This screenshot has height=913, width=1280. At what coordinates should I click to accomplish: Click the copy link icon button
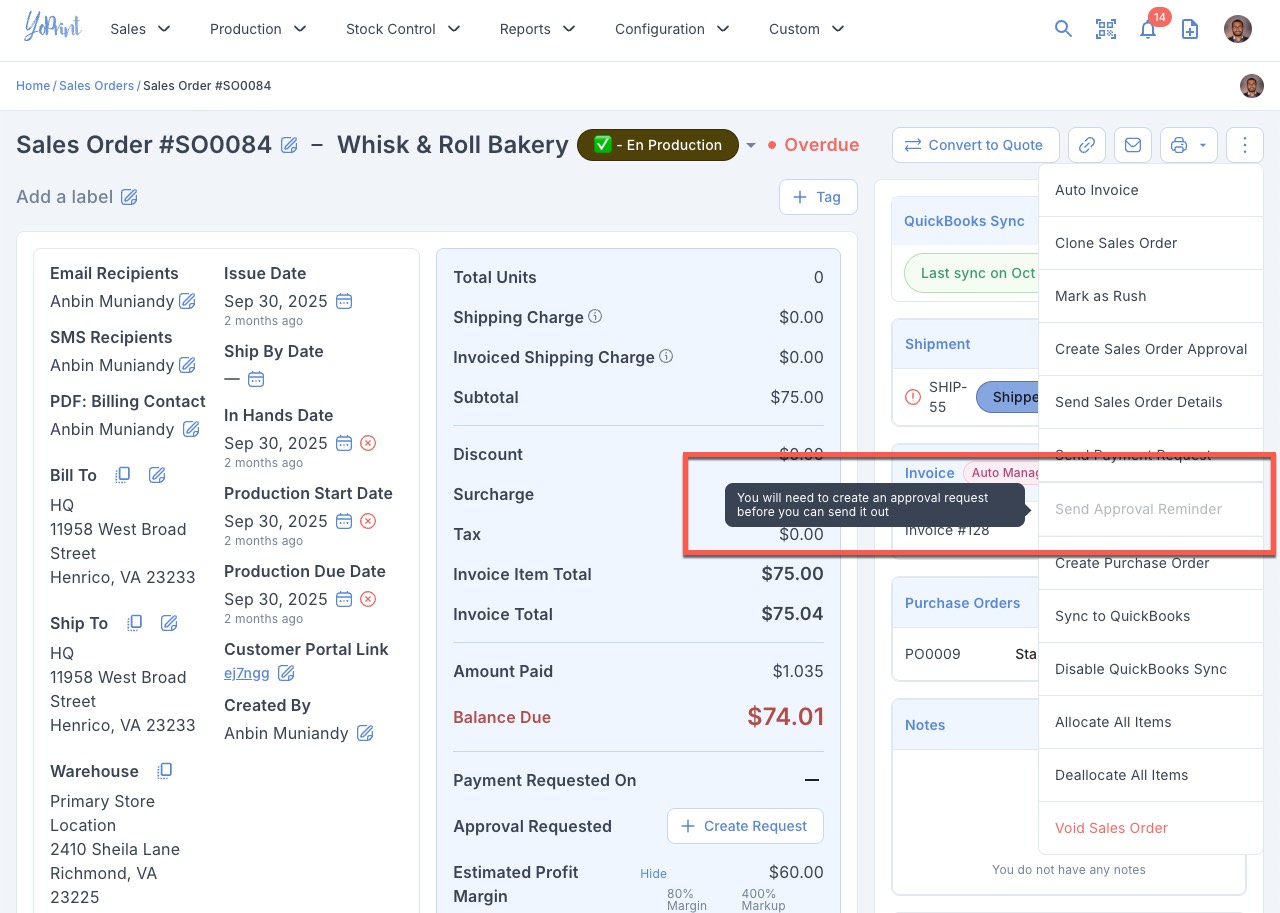click(x=1086, y=145)
